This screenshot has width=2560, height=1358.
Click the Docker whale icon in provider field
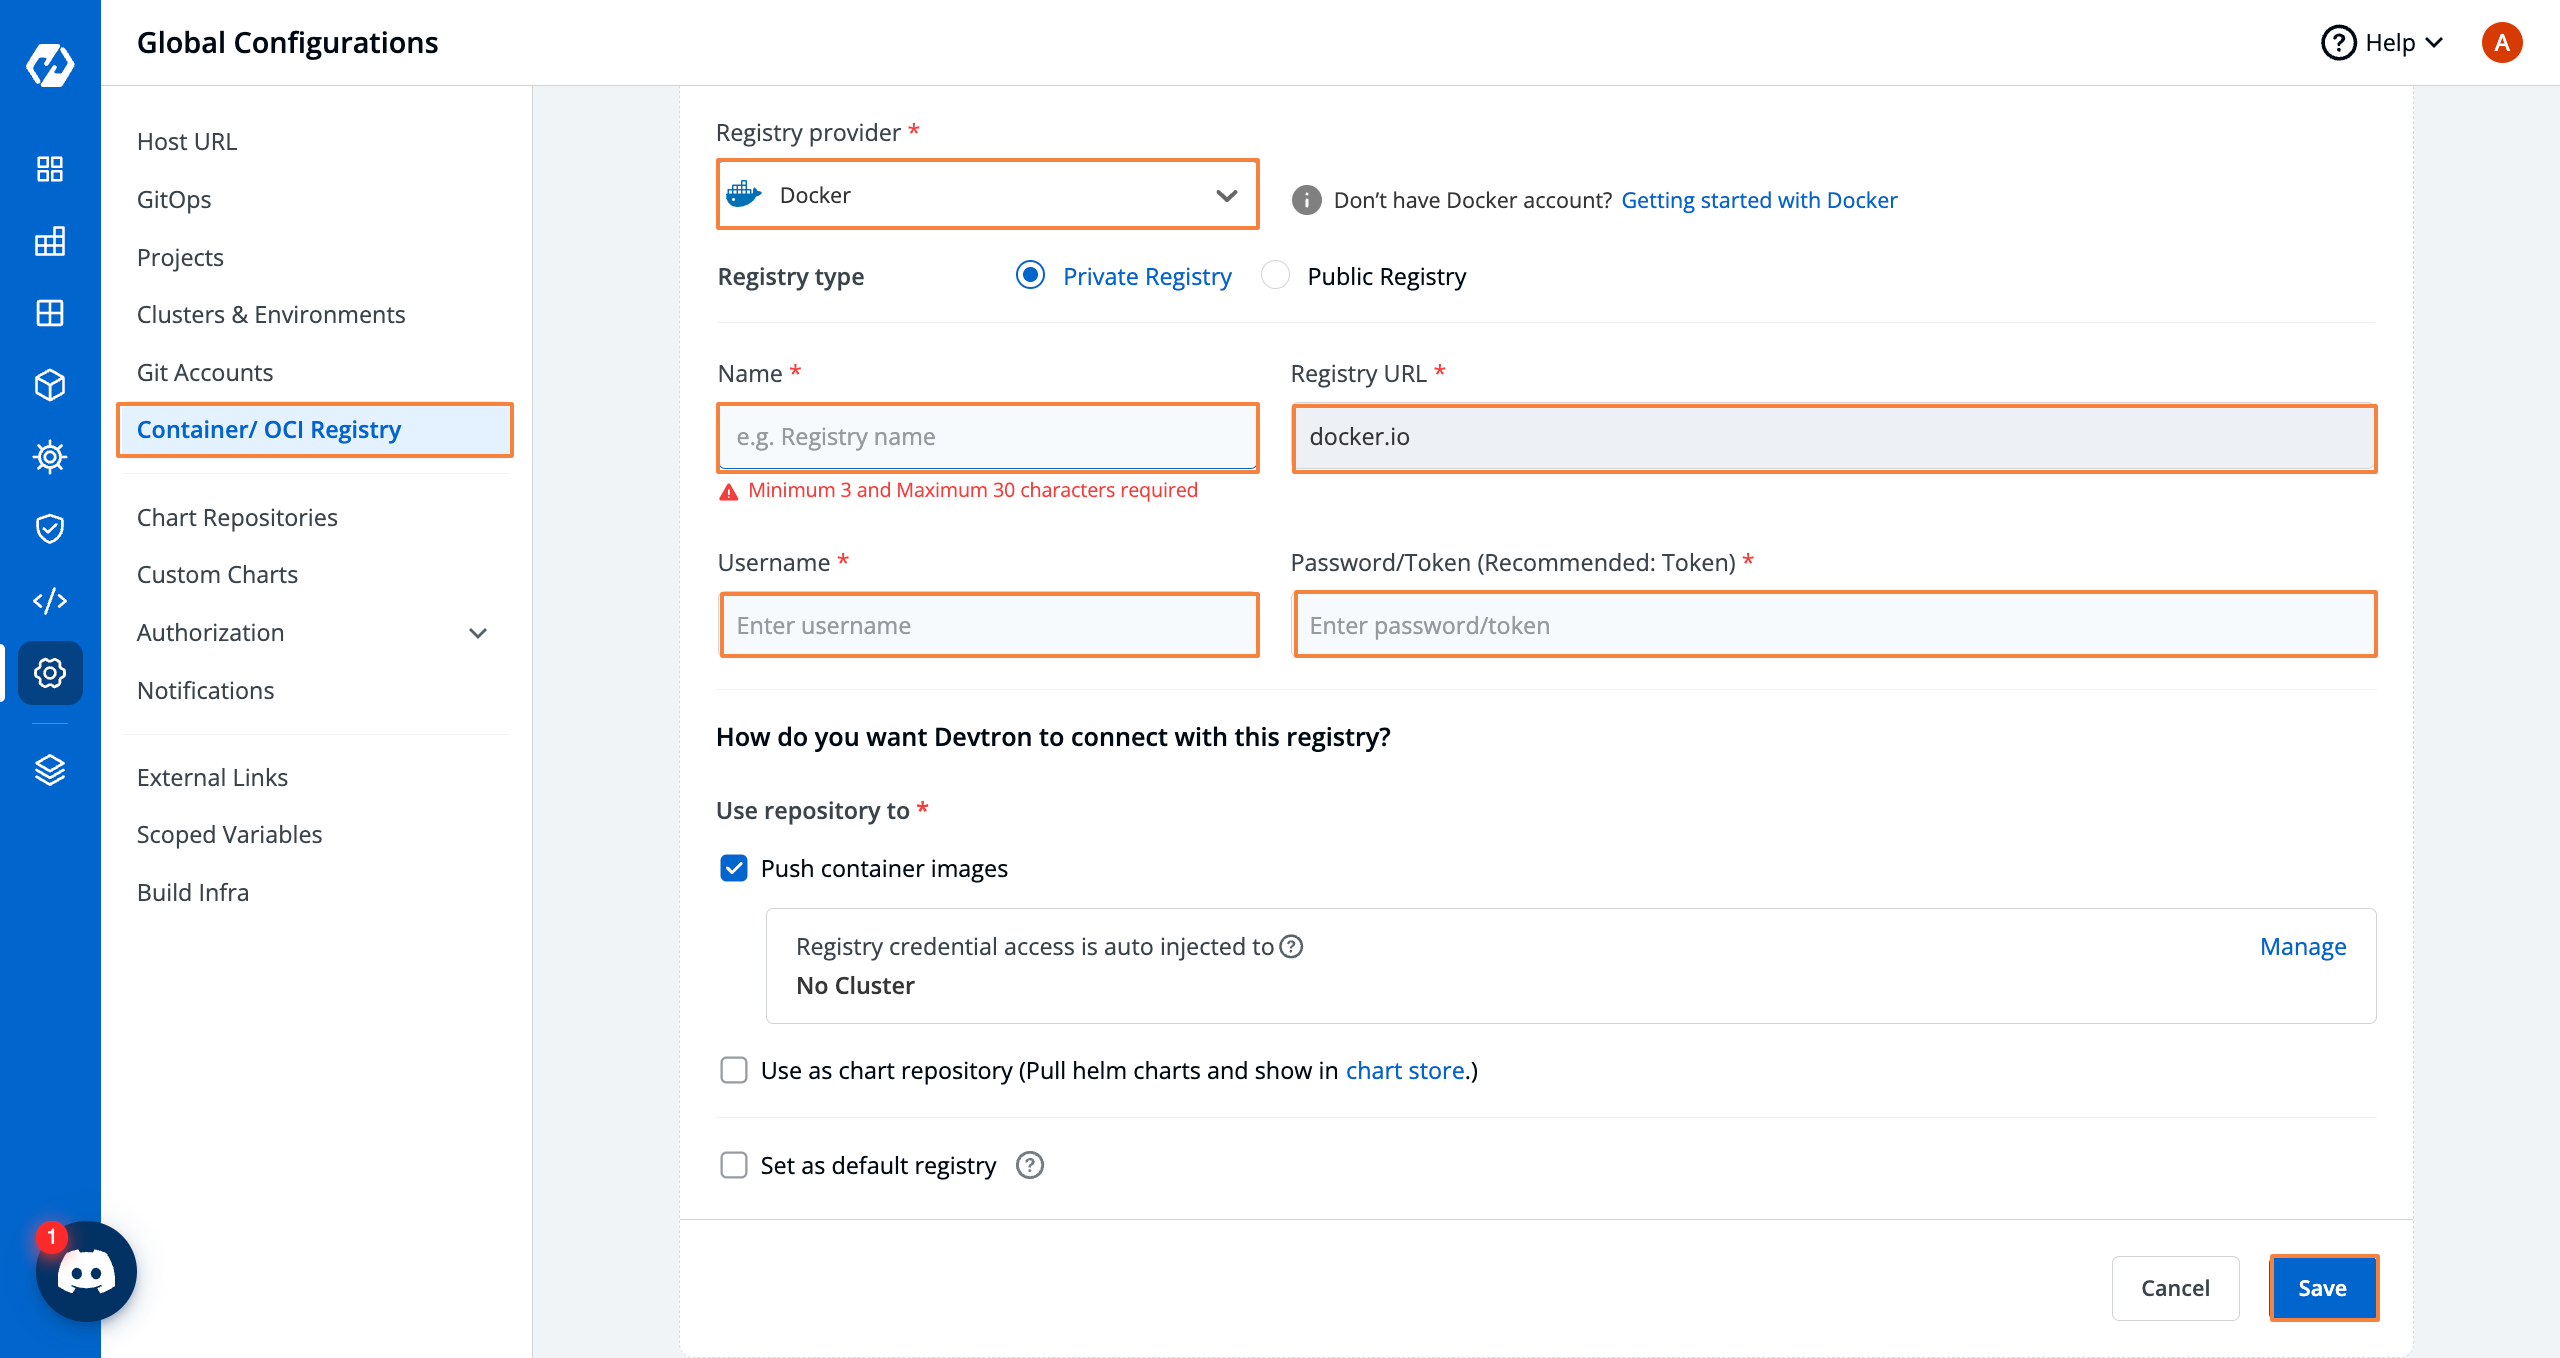click(x=744, y=195)
